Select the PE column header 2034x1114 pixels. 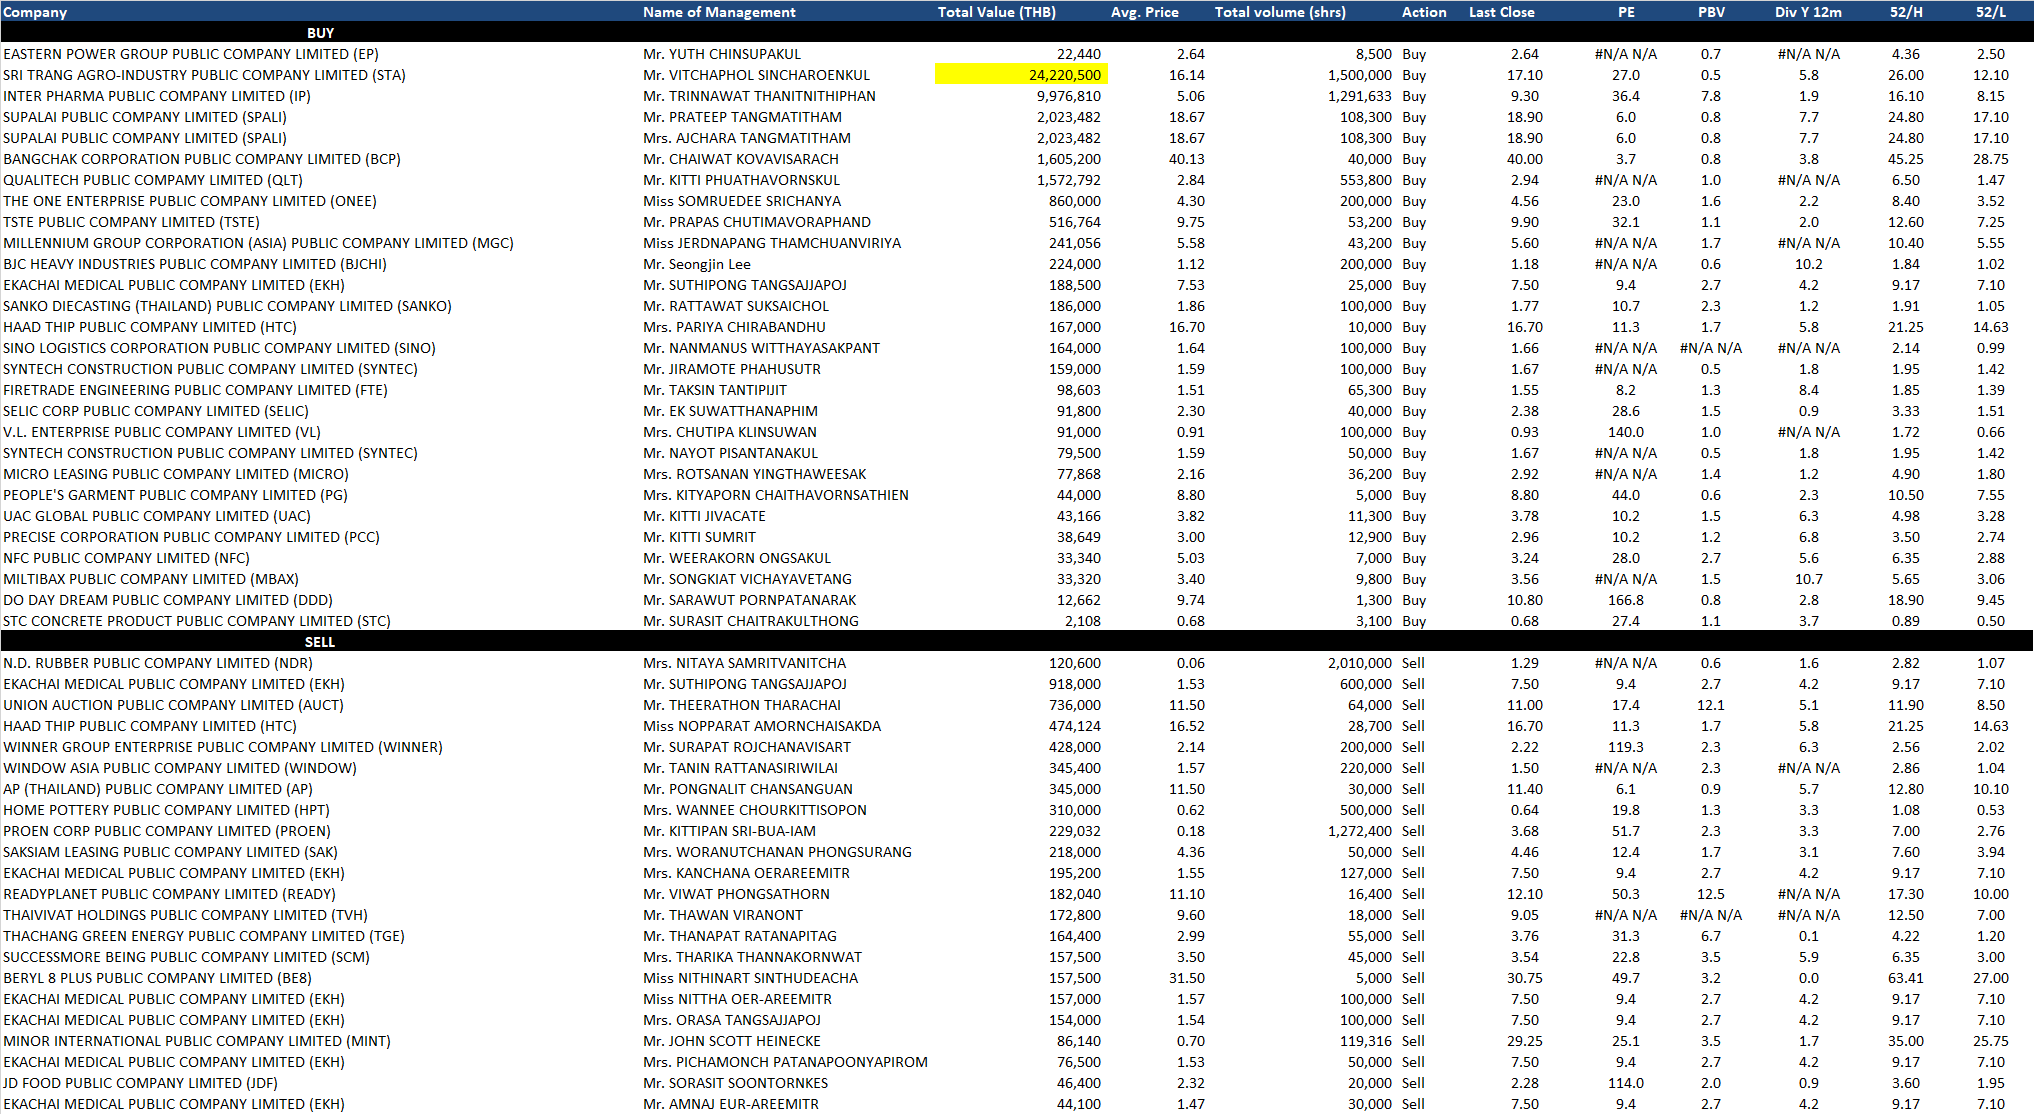click(x=1626, y=12)
